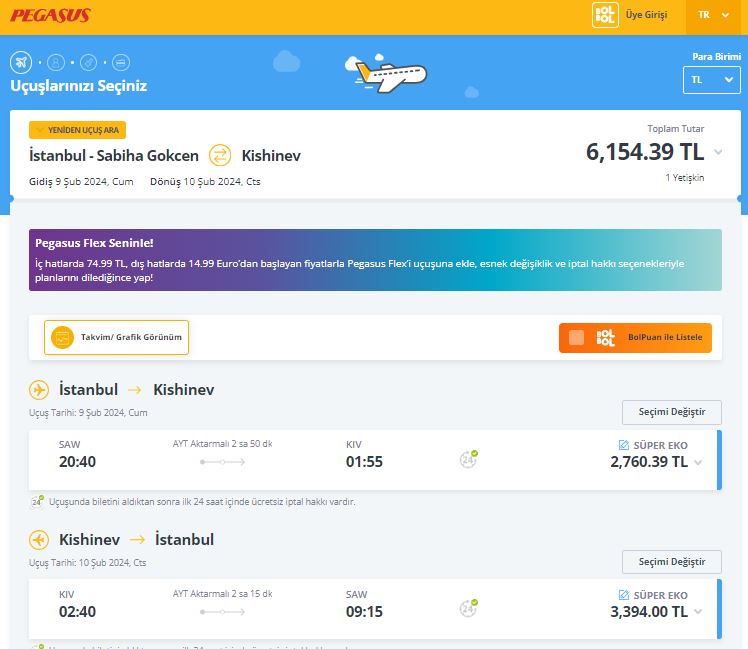Click the passenger step icon in progress bar
Image resolution: width=748 pixels, height=649 pixels.
[56, 62]
